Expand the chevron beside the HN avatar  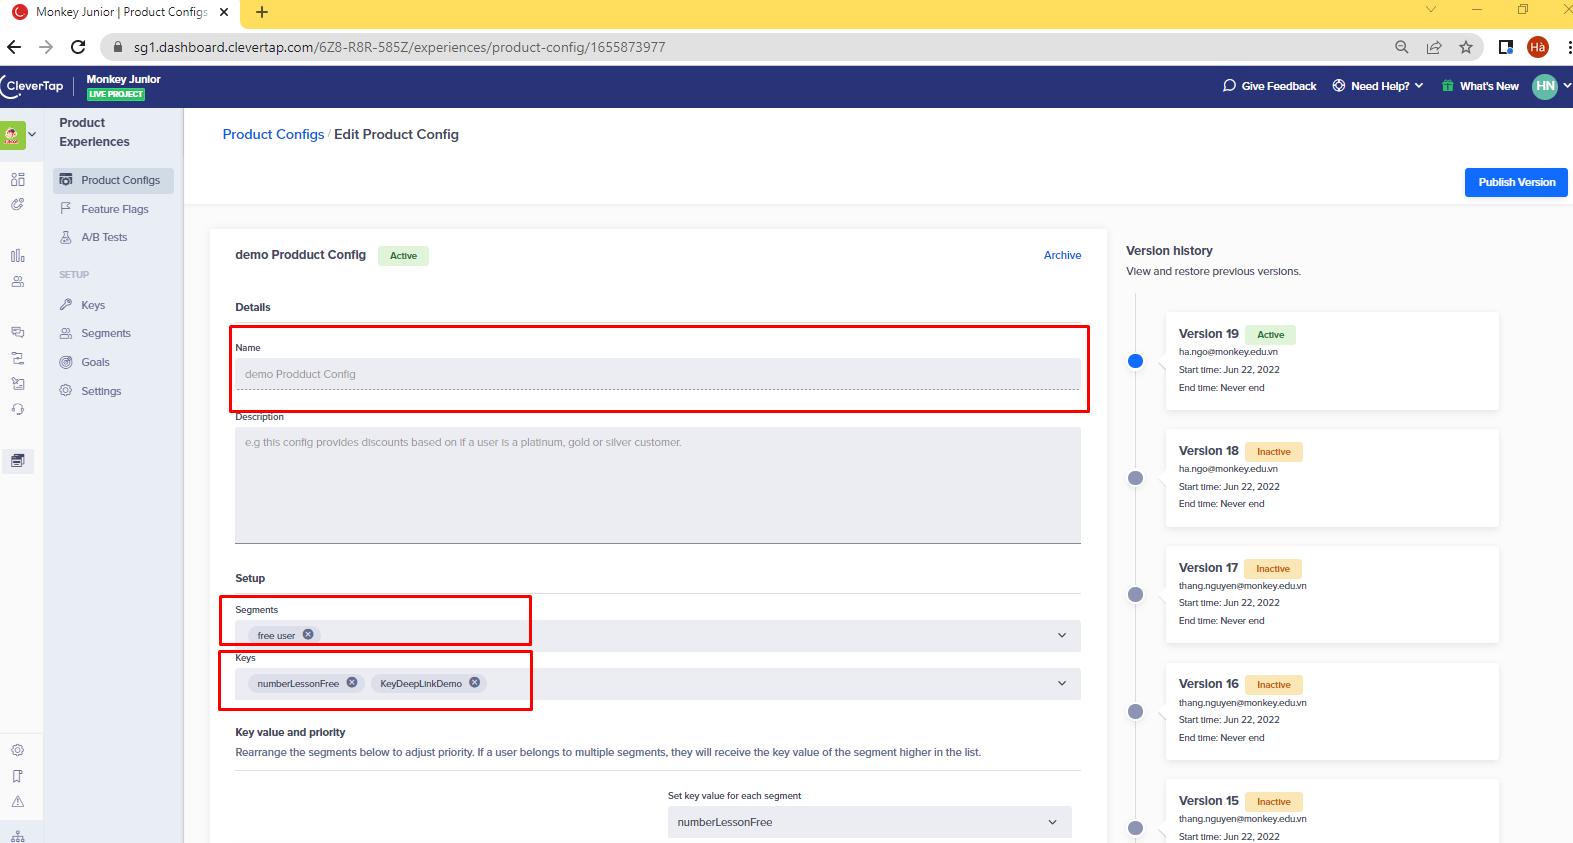[1567, 86]
